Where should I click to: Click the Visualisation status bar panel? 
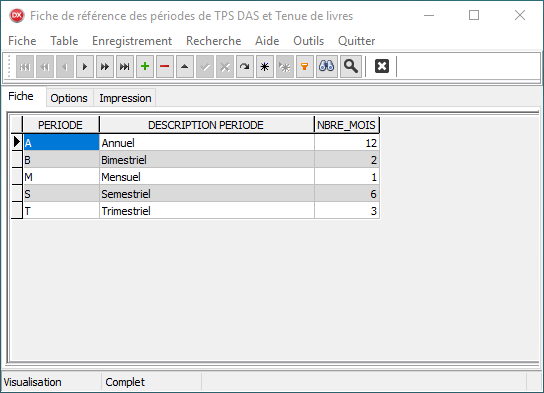click(x=51, y=382)
